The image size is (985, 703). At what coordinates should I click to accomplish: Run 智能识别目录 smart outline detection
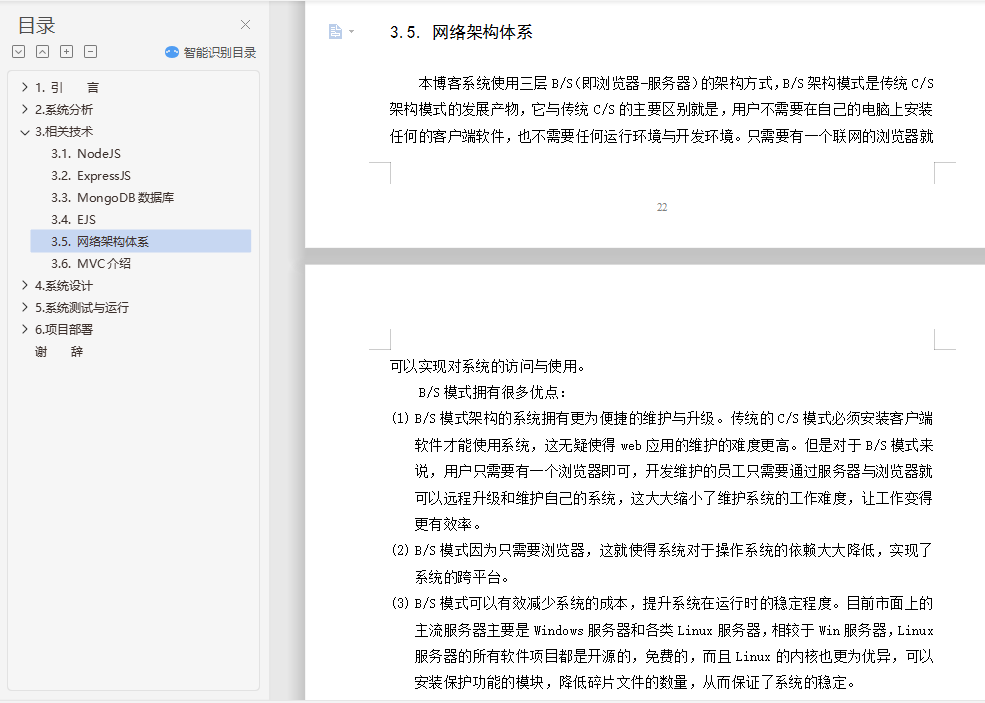tap(210, 52)
